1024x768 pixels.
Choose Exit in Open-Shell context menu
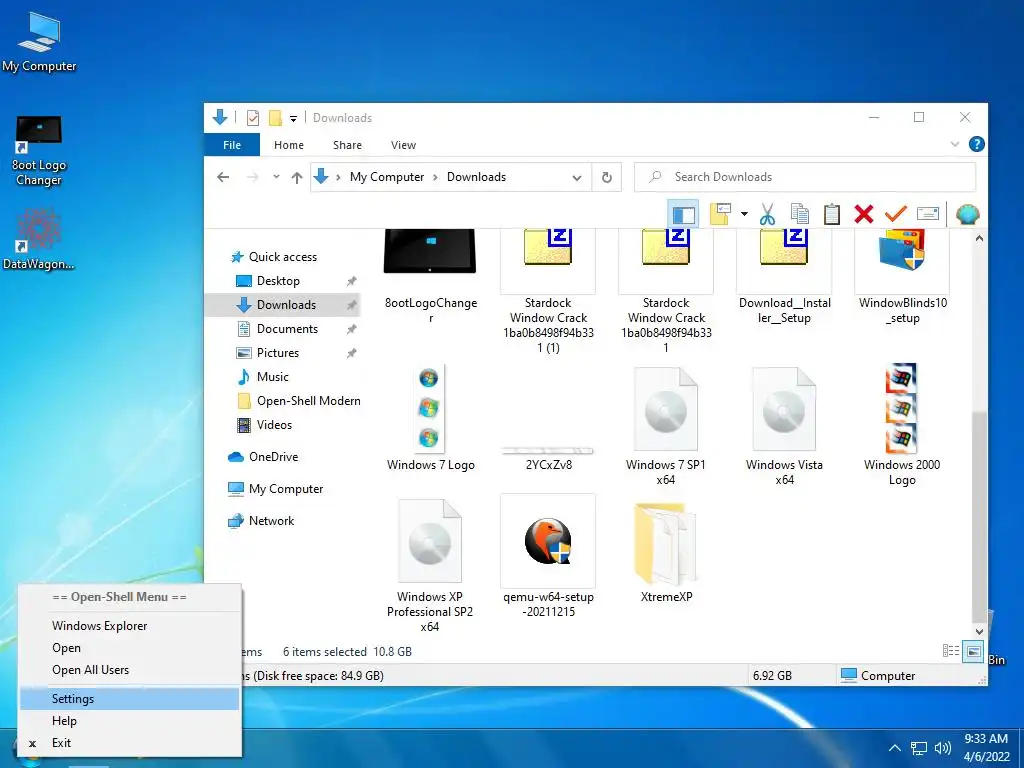130,743
